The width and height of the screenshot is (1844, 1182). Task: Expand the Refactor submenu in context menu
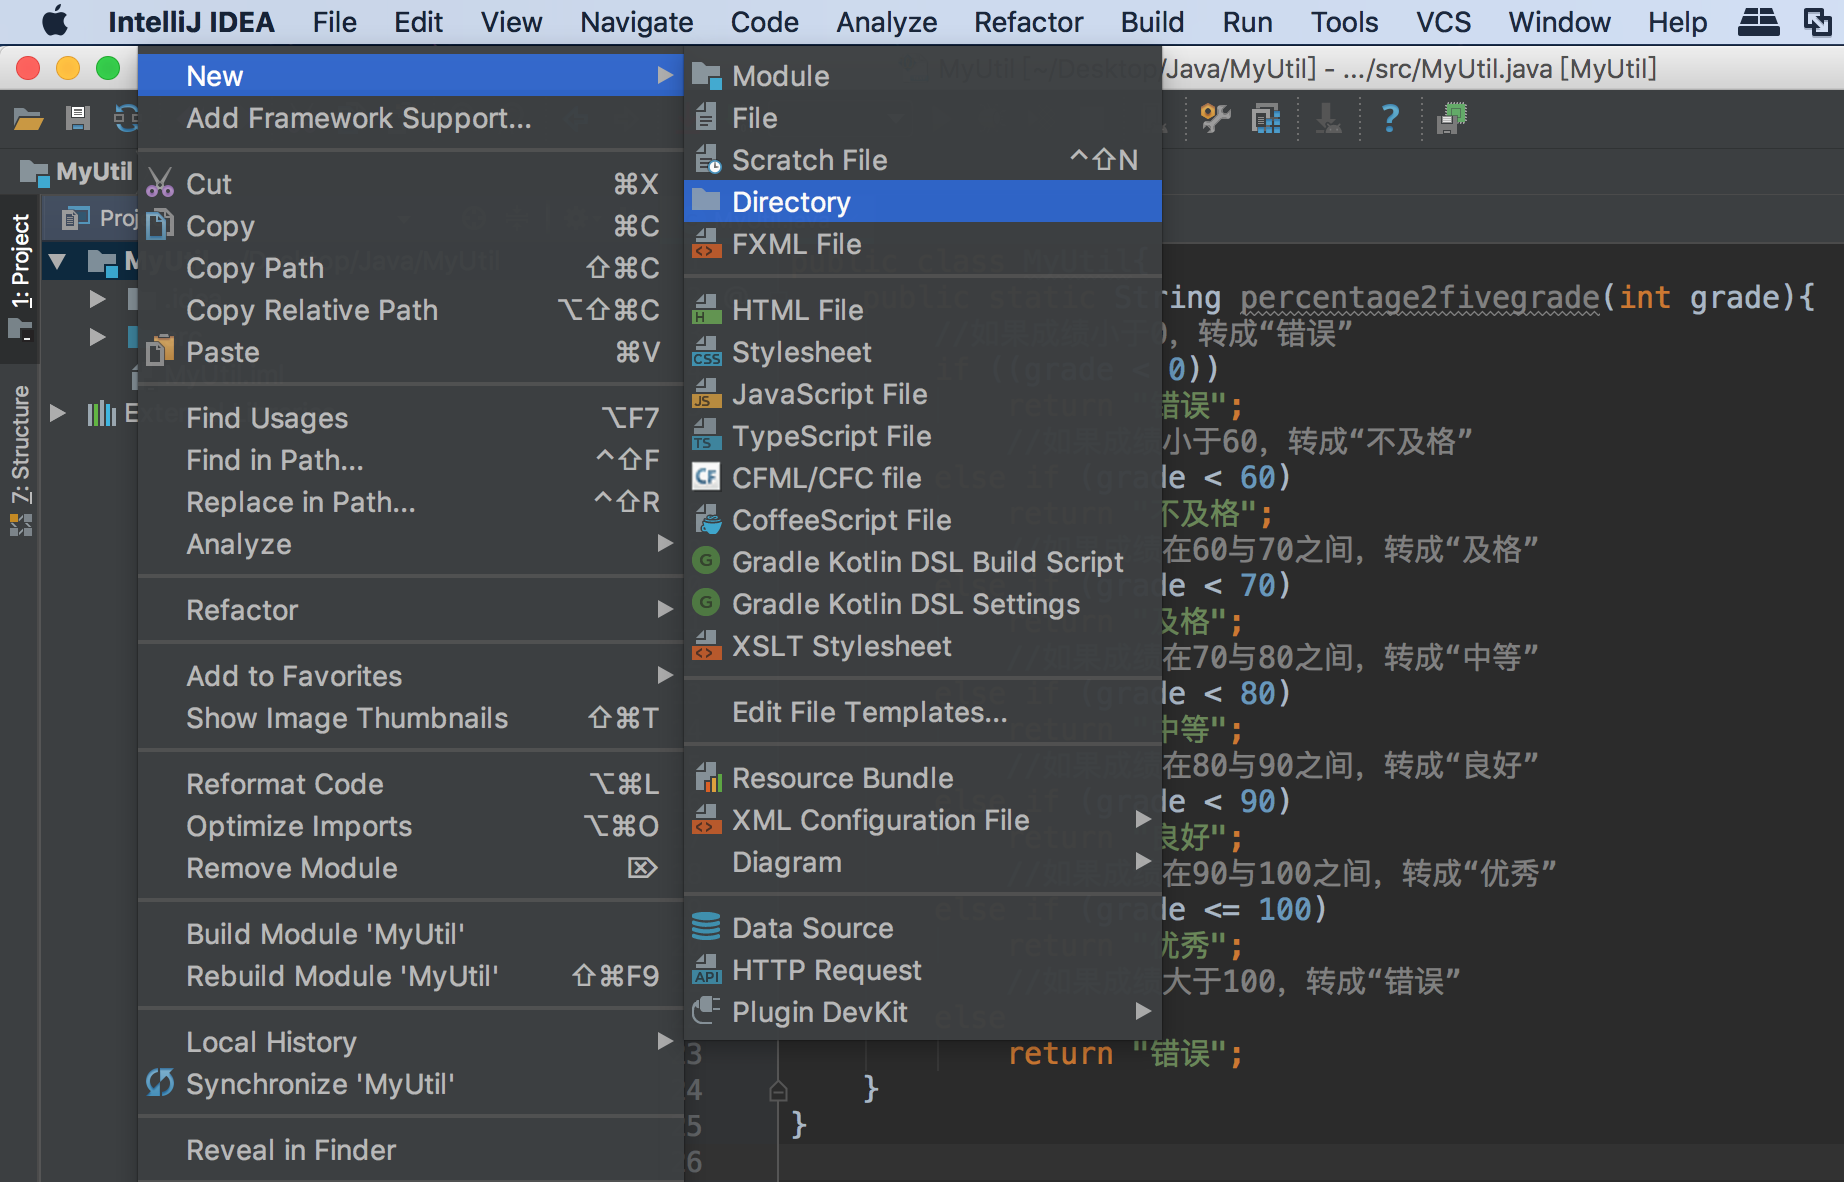pos(410,610)
